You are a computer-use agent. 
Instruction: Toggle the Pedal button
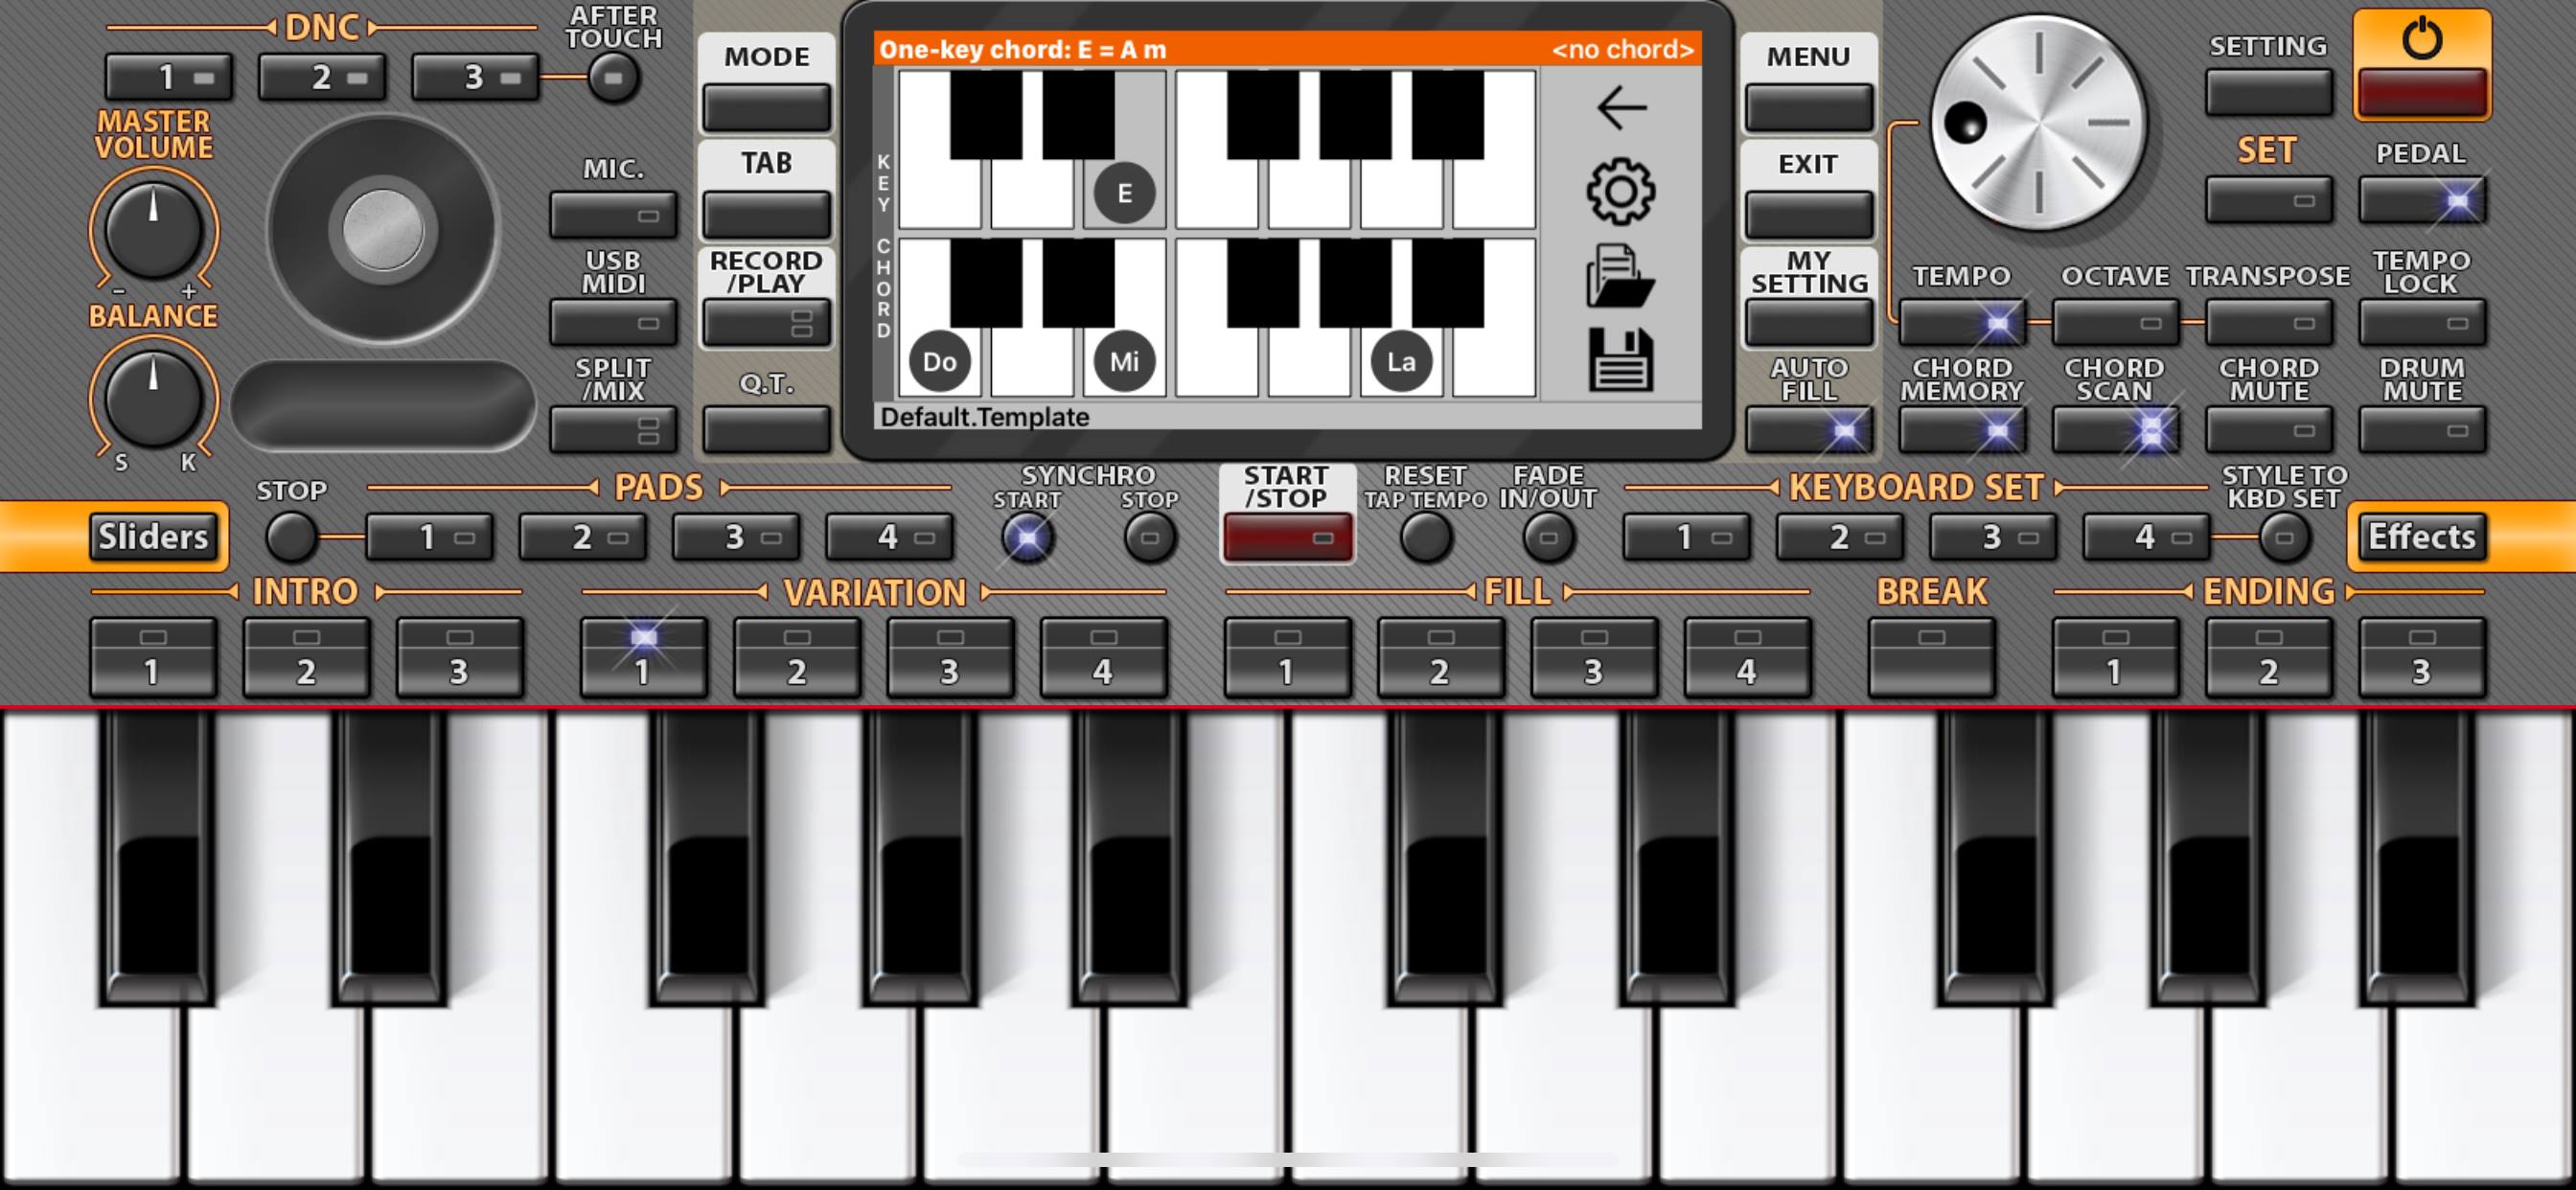pyautogui.click(x=2421, y=200)
